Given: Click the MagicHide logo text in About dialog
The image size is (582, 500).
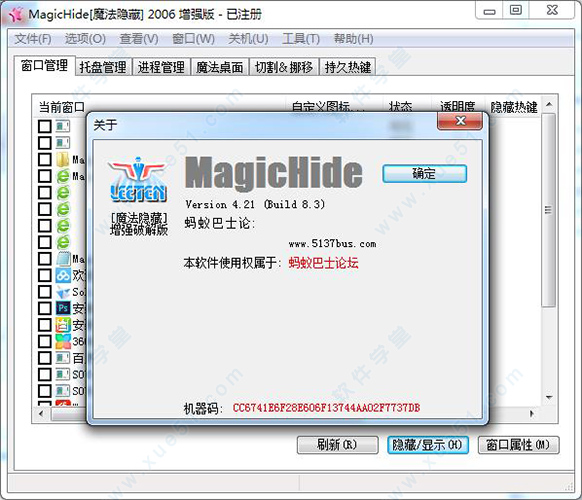Looking at the screenshot, I should pyautogui.click(x=274, y=173).
